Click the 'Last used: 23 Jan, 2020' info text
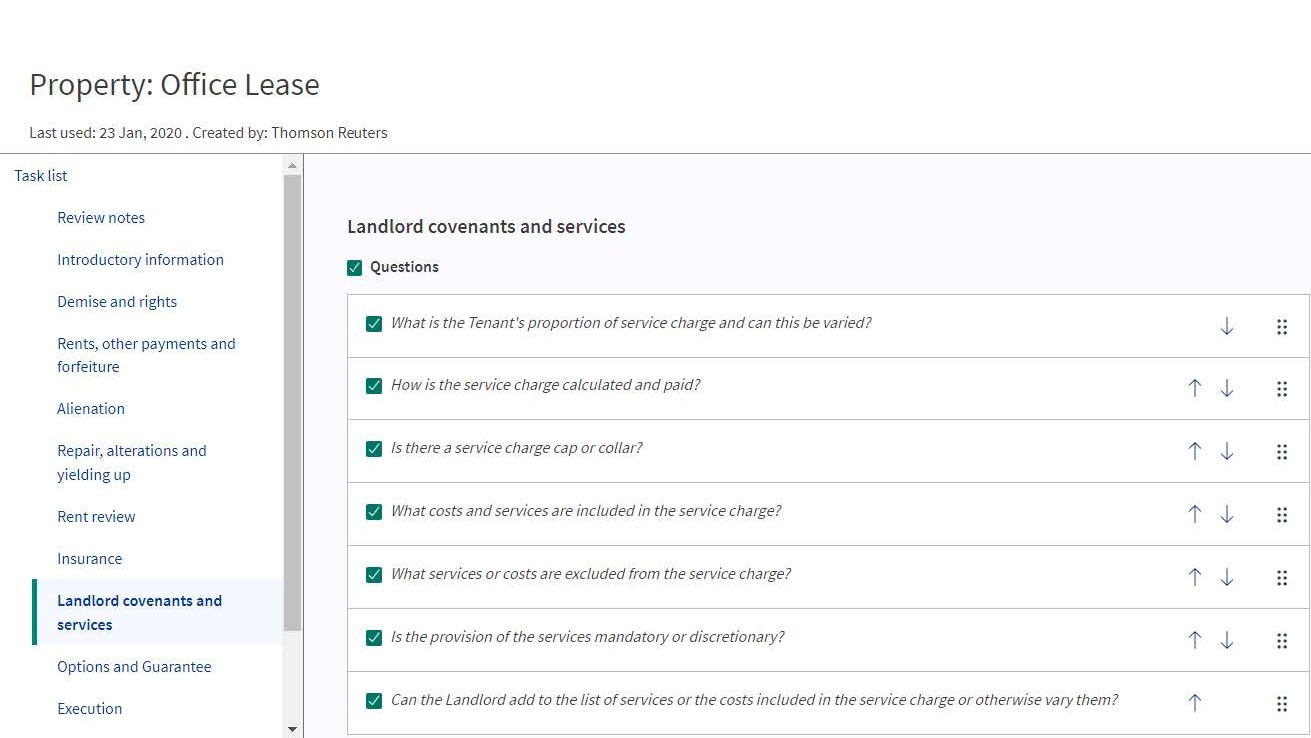This screenshot has height=738, width=1311. [x=208, y=133]
